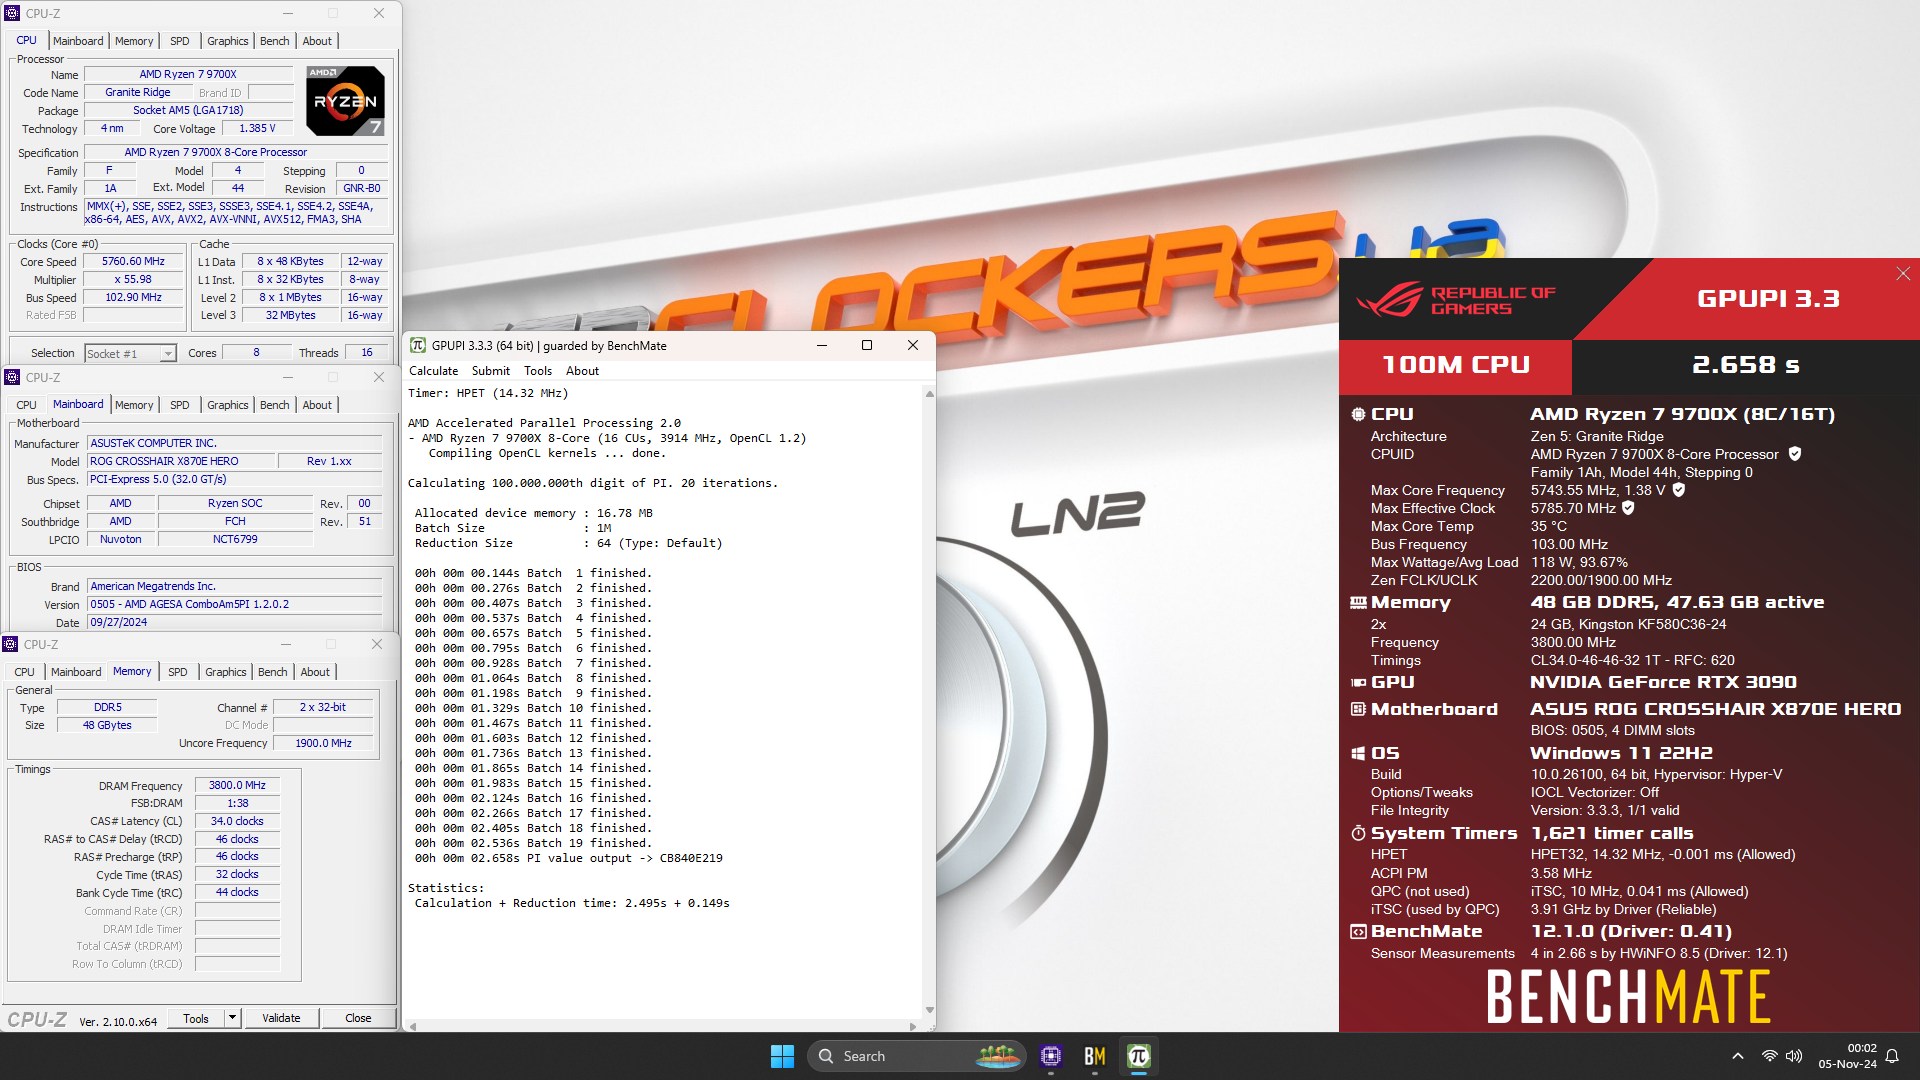Minimize the GPUPI window

822,346
